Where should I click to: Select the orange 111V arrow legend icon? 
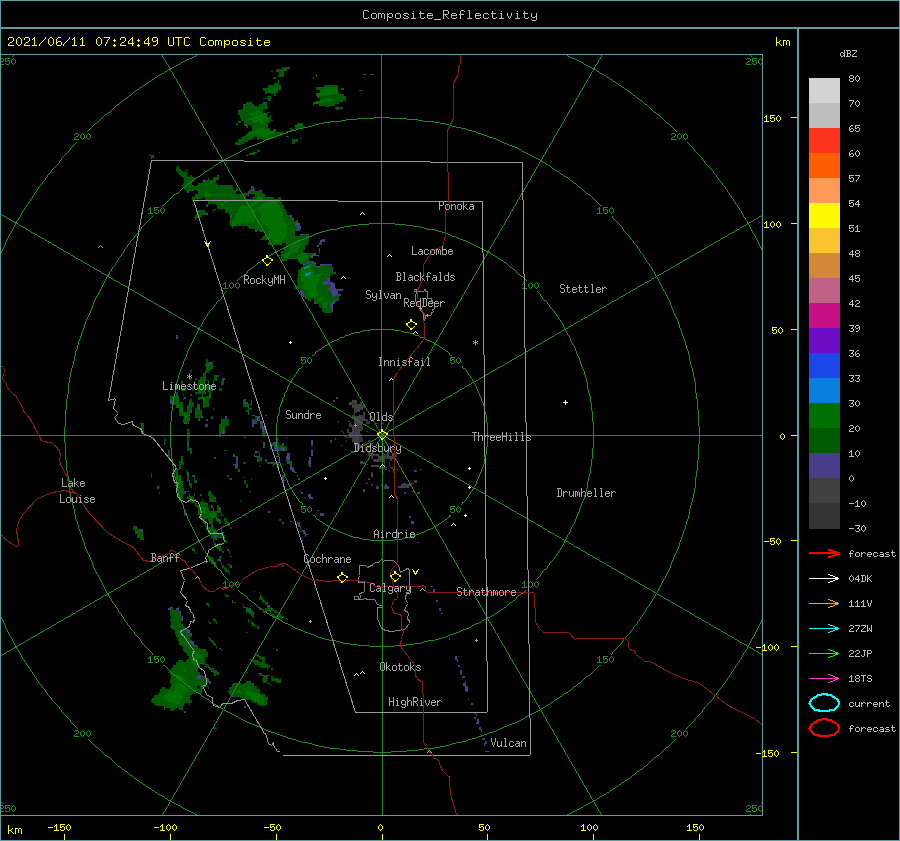[824, 603]
